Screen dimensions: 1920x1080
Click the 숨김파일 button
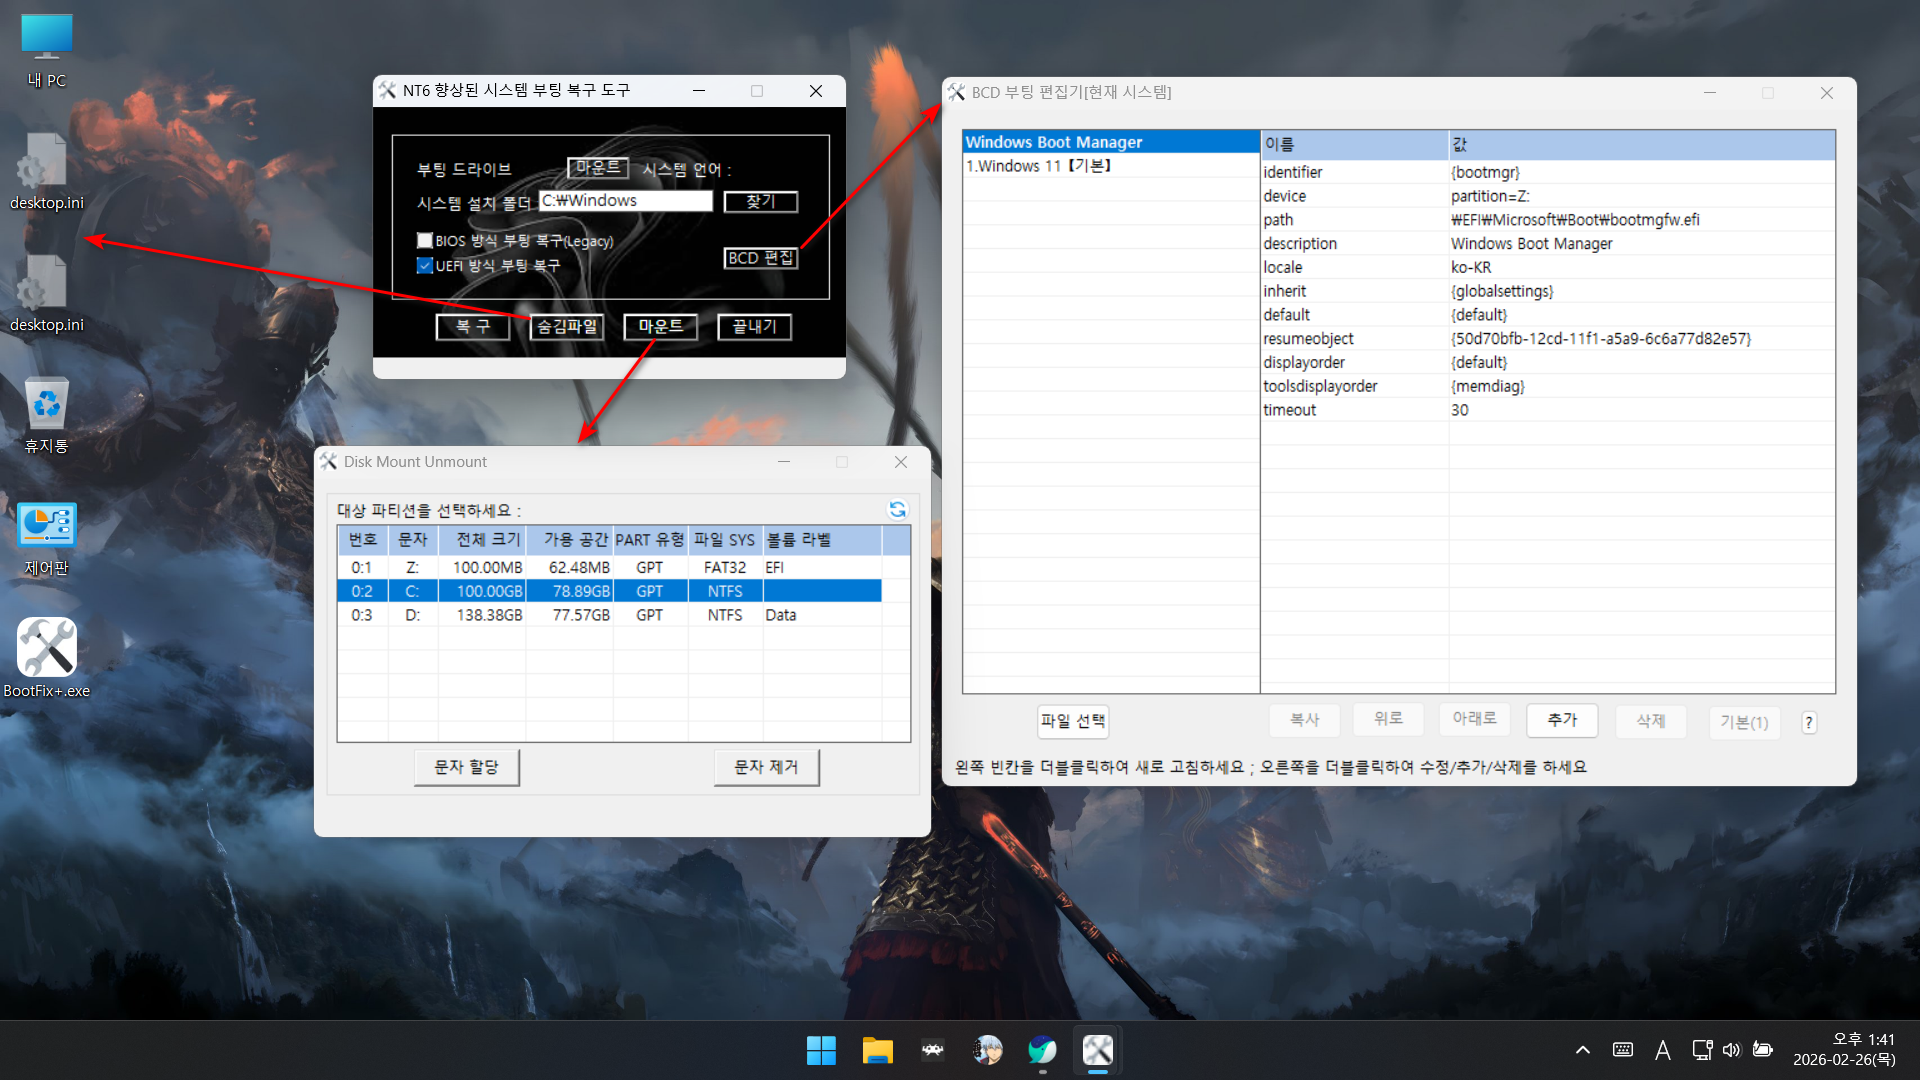(x=566, y=327)
